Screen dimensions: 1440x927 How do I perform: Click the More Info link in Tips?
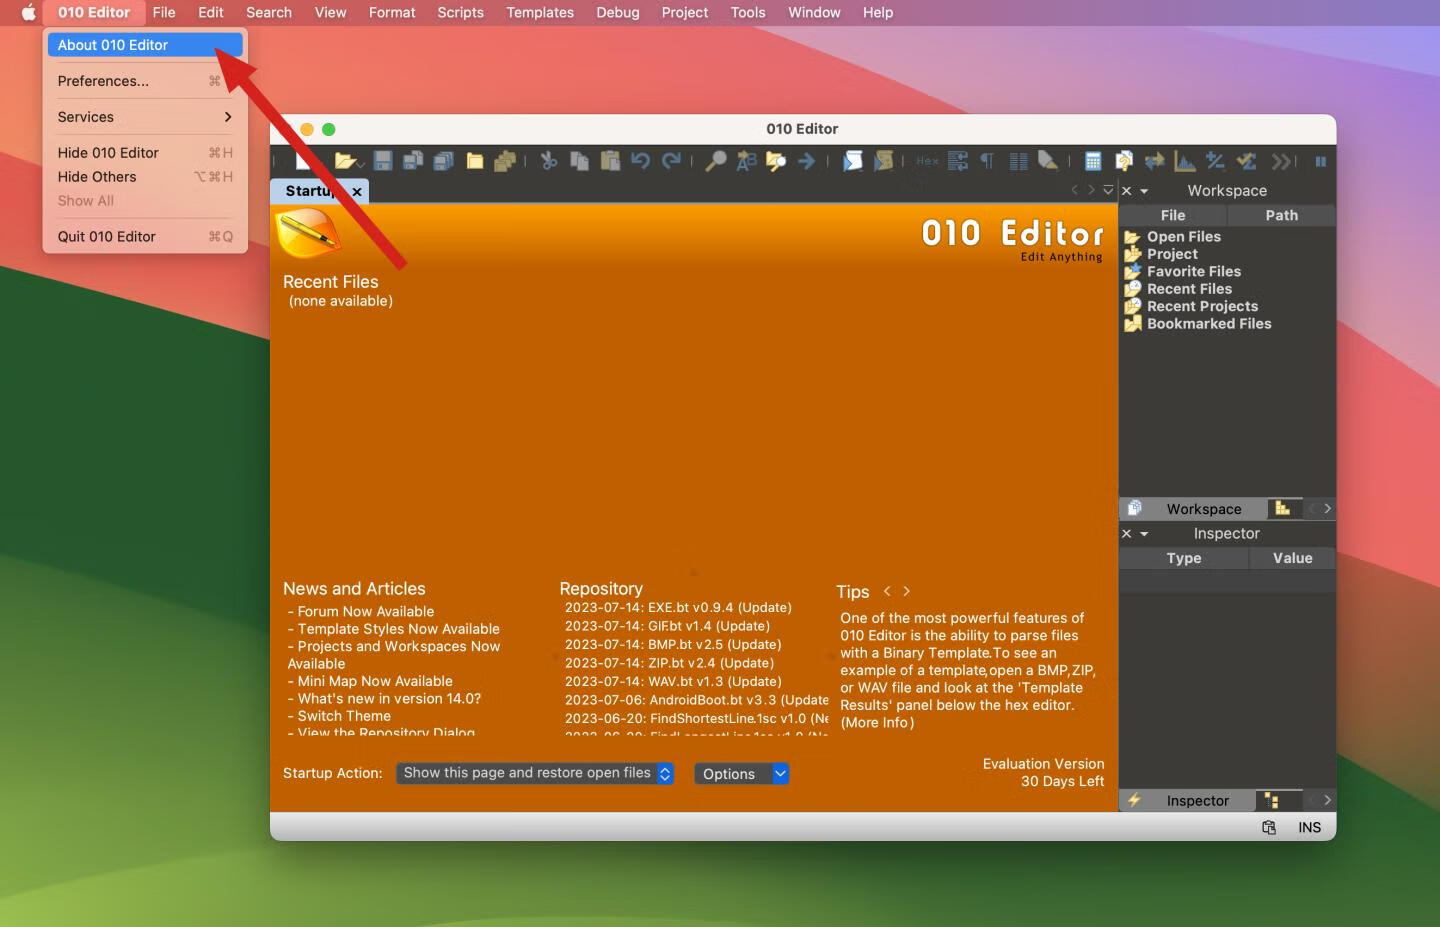pyautogui.click(x=877, y=723)
